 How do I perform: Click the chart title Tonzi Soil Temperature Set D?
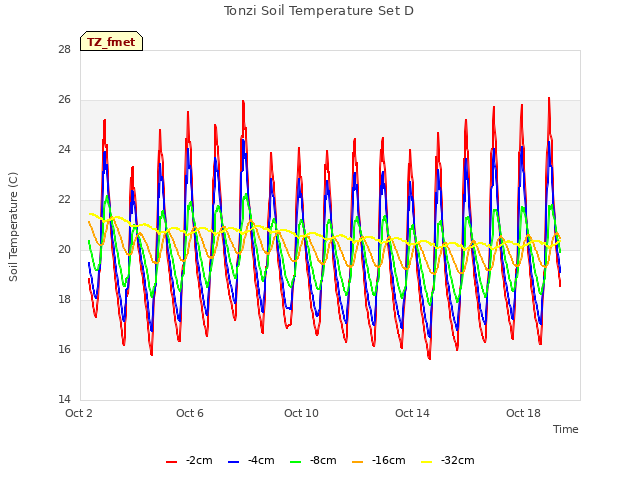pos(319,11)
